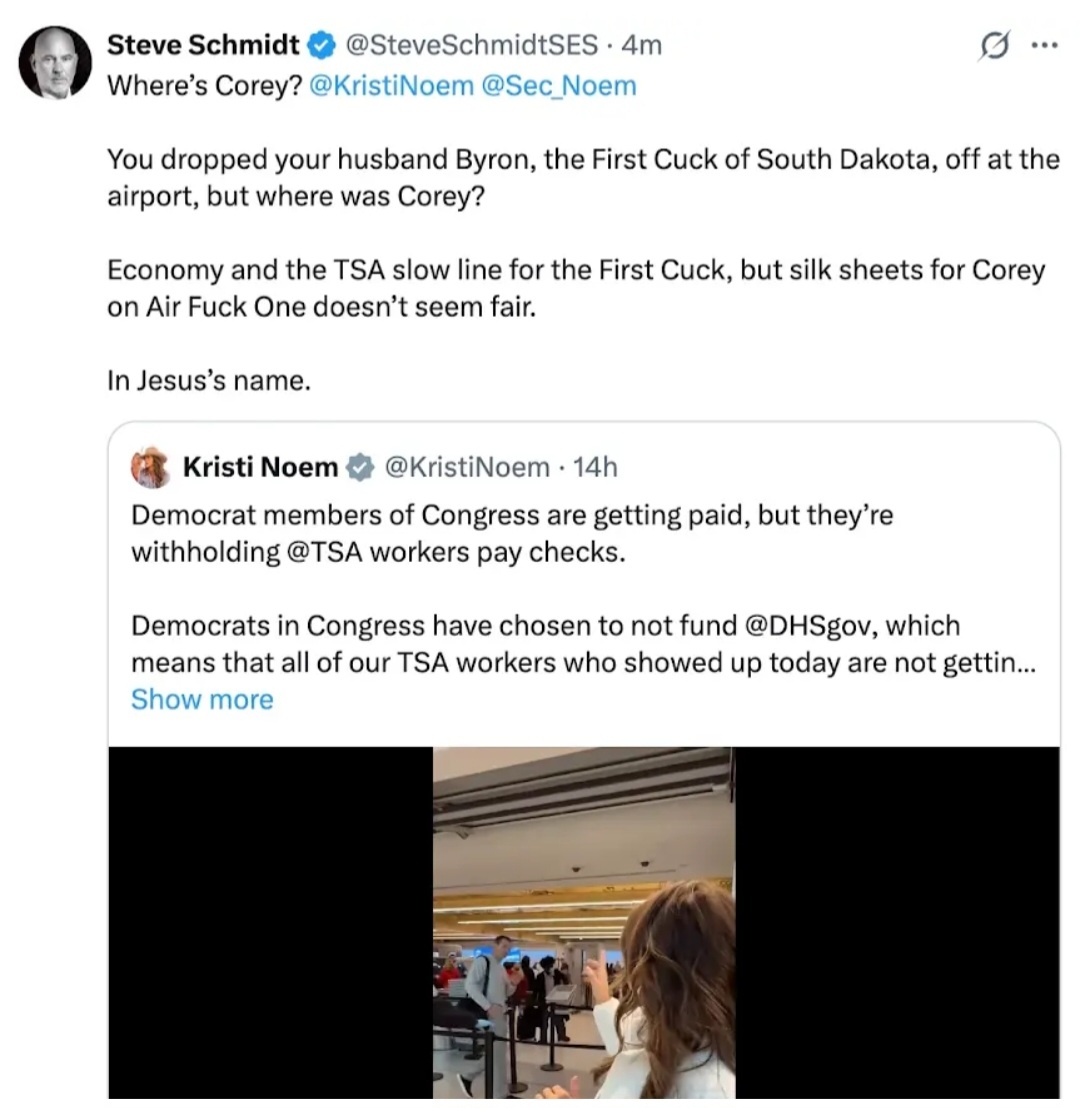Click the blue verified badge beside Steve Schmidt
Screen dimensions: 1080x1108
tap(320, 45)
